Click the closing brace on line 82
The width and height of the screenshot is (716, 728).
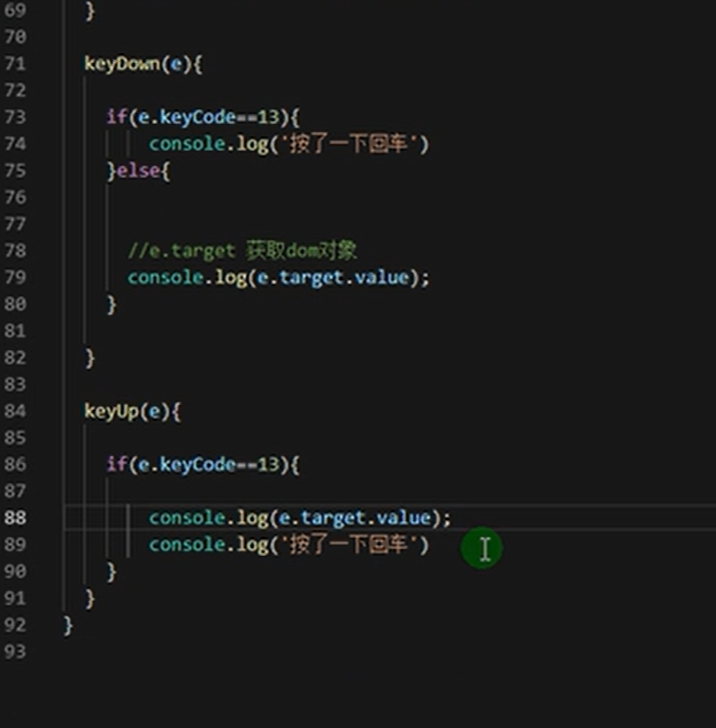90,358
